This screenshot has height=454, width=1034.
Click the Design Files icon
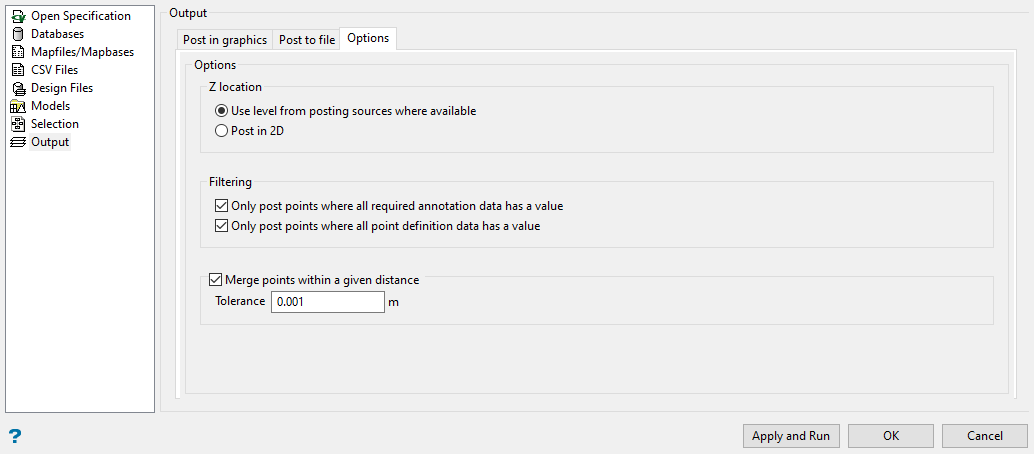(17, 88)
